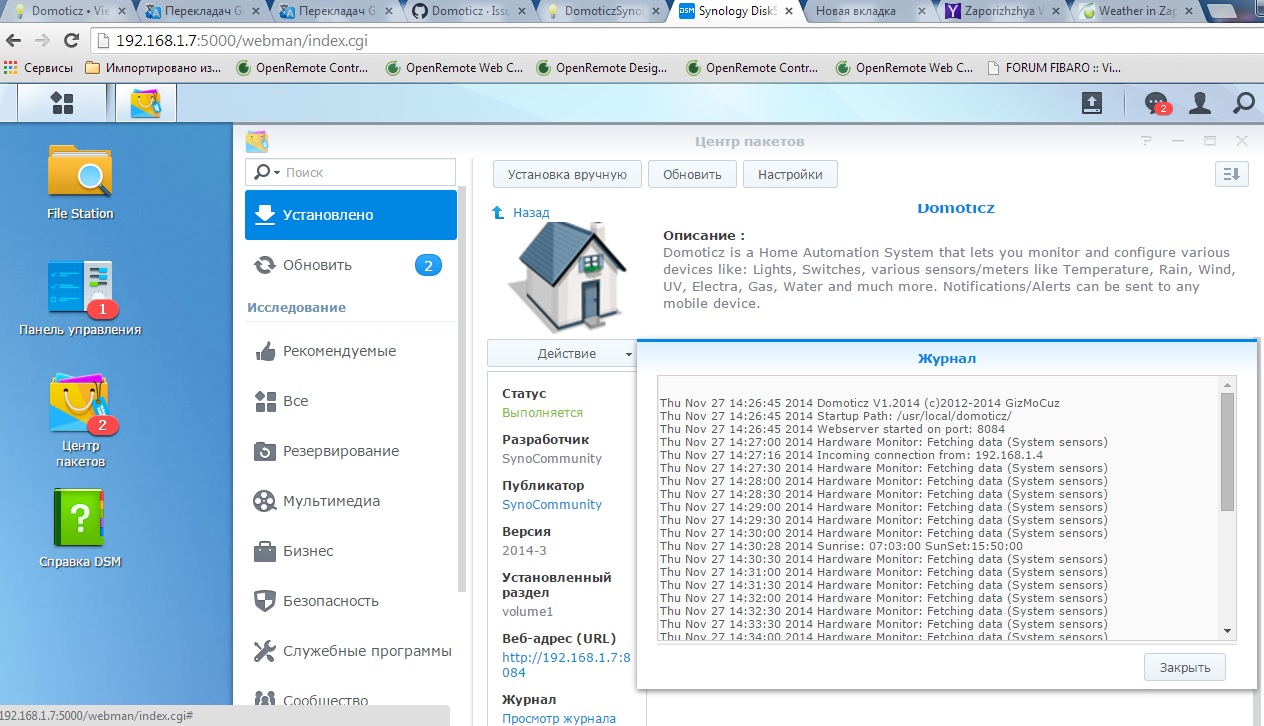Click the Webserver started on port 8084 log line
The image size is (1264, 726).
click(832, 429)
